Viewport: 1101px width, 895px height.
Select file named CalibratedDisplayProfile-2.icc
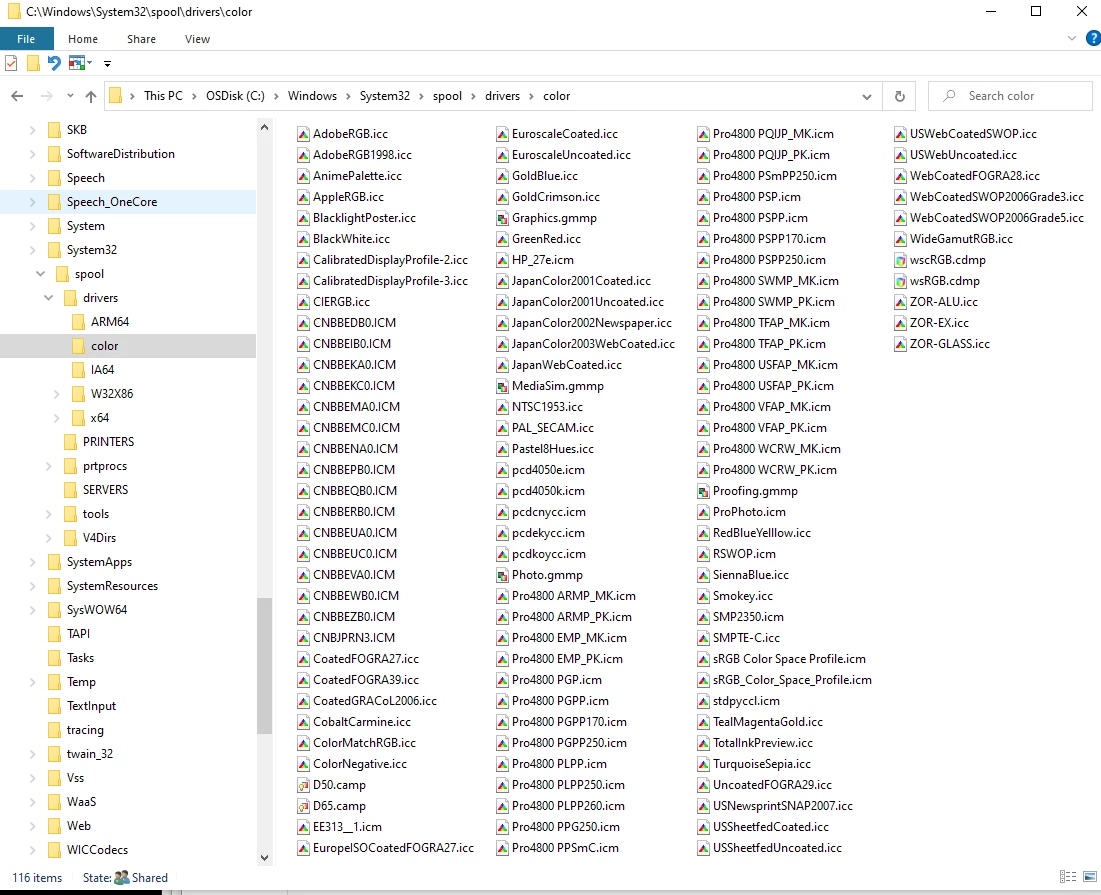click(390, 260)
